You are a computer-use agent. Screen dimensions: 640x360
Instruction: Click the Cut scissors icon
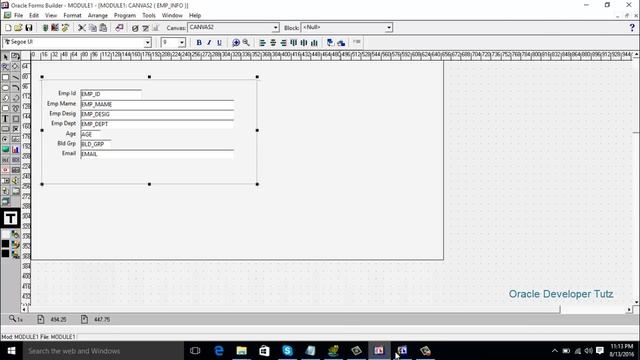pos(82,28)
